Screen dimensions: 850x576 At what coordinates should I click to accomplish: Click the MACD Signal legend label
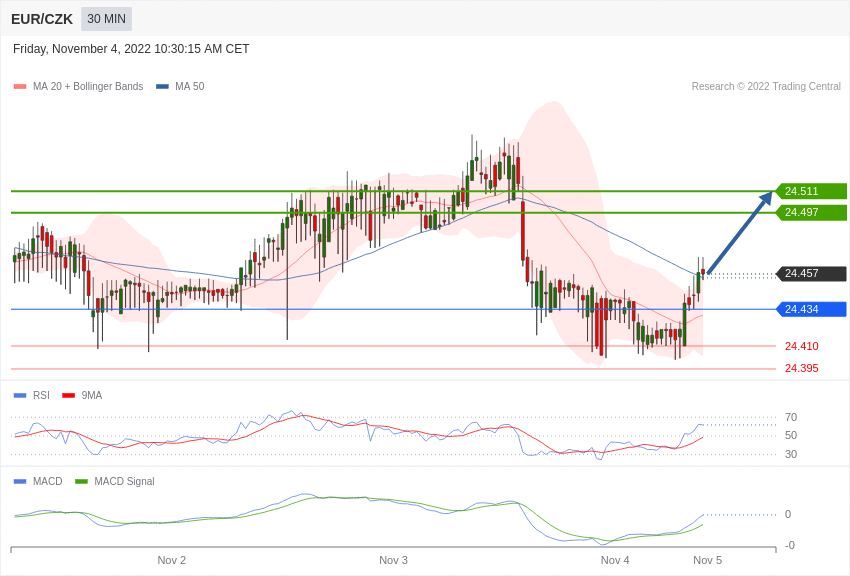[x=124, y=482]
